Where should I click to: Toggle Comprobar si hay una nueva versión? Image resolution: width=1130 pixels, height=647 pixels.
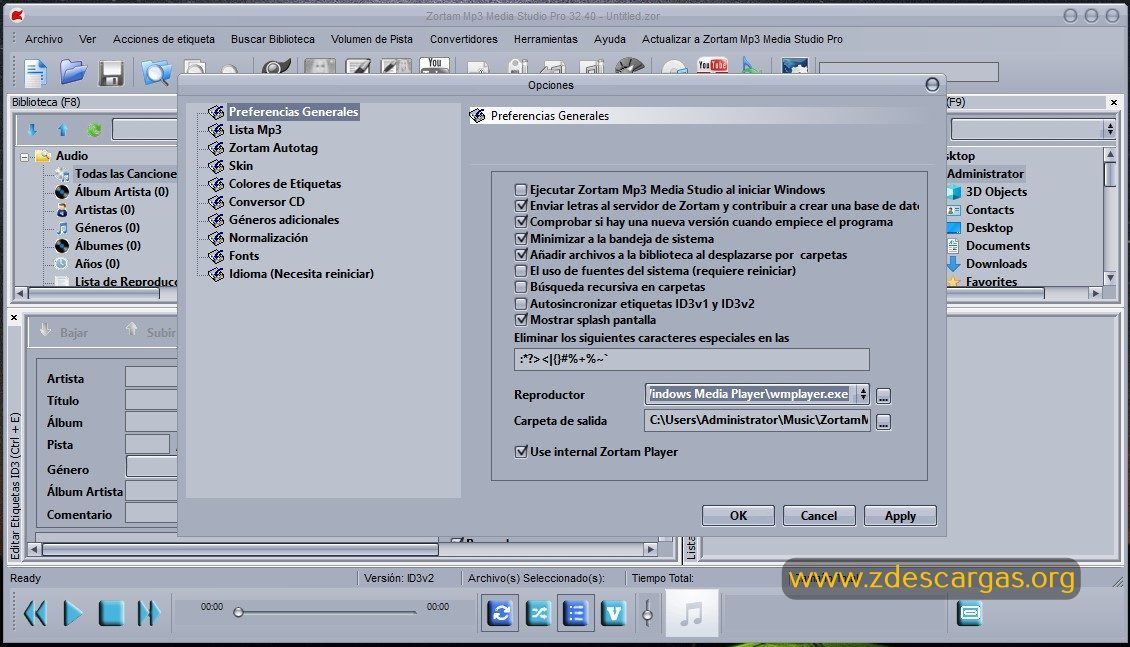[520, 223]
